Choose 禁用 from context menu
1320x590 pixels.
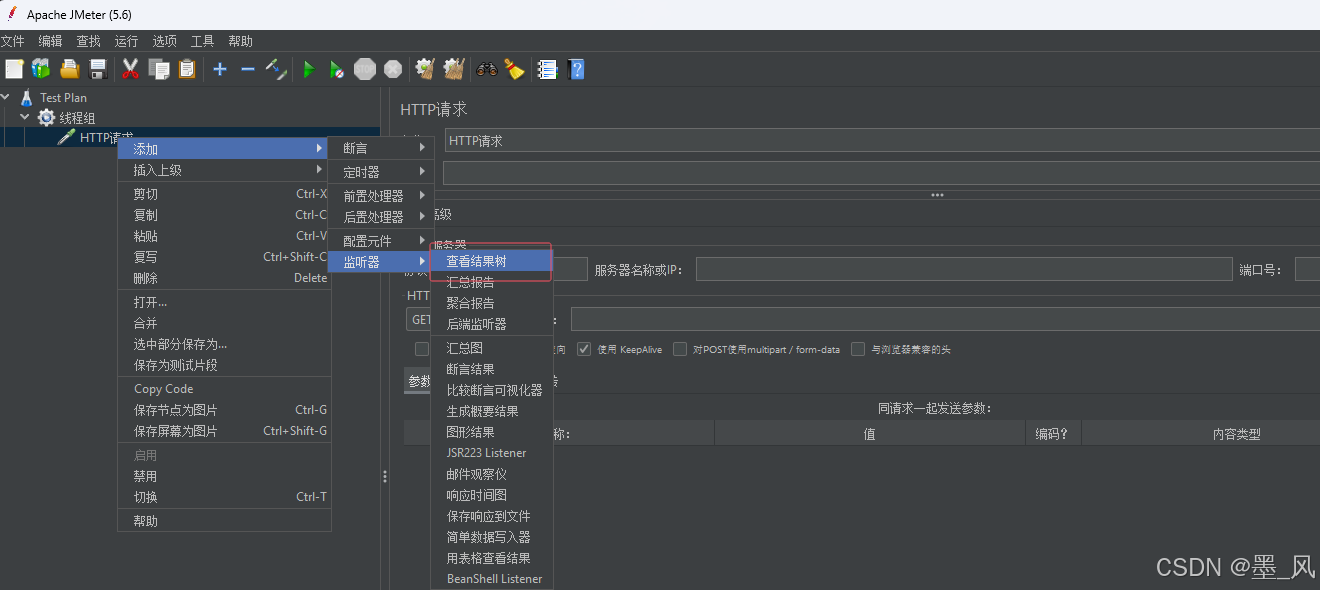click(224, 476)
